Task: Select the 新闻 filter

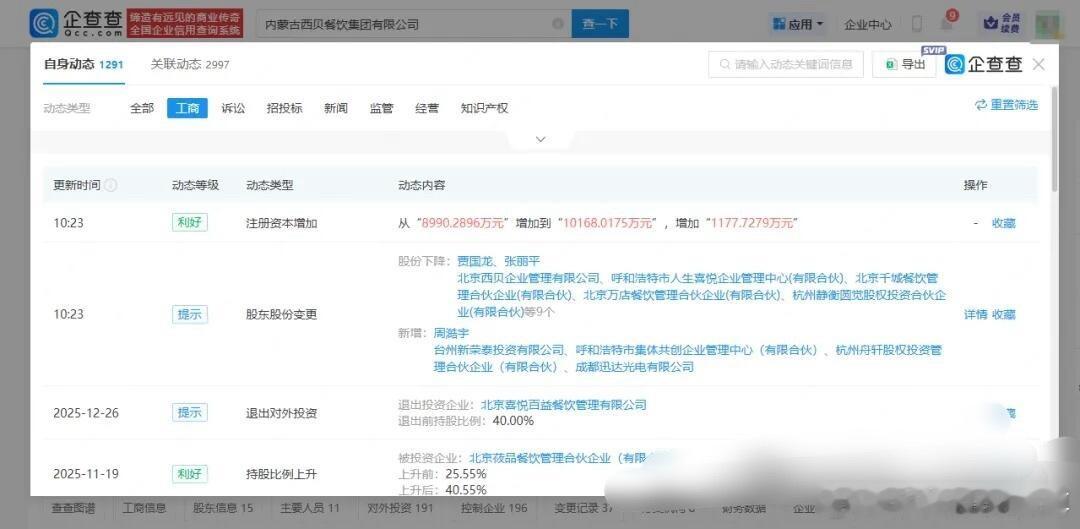Action: tap(336, 108)
